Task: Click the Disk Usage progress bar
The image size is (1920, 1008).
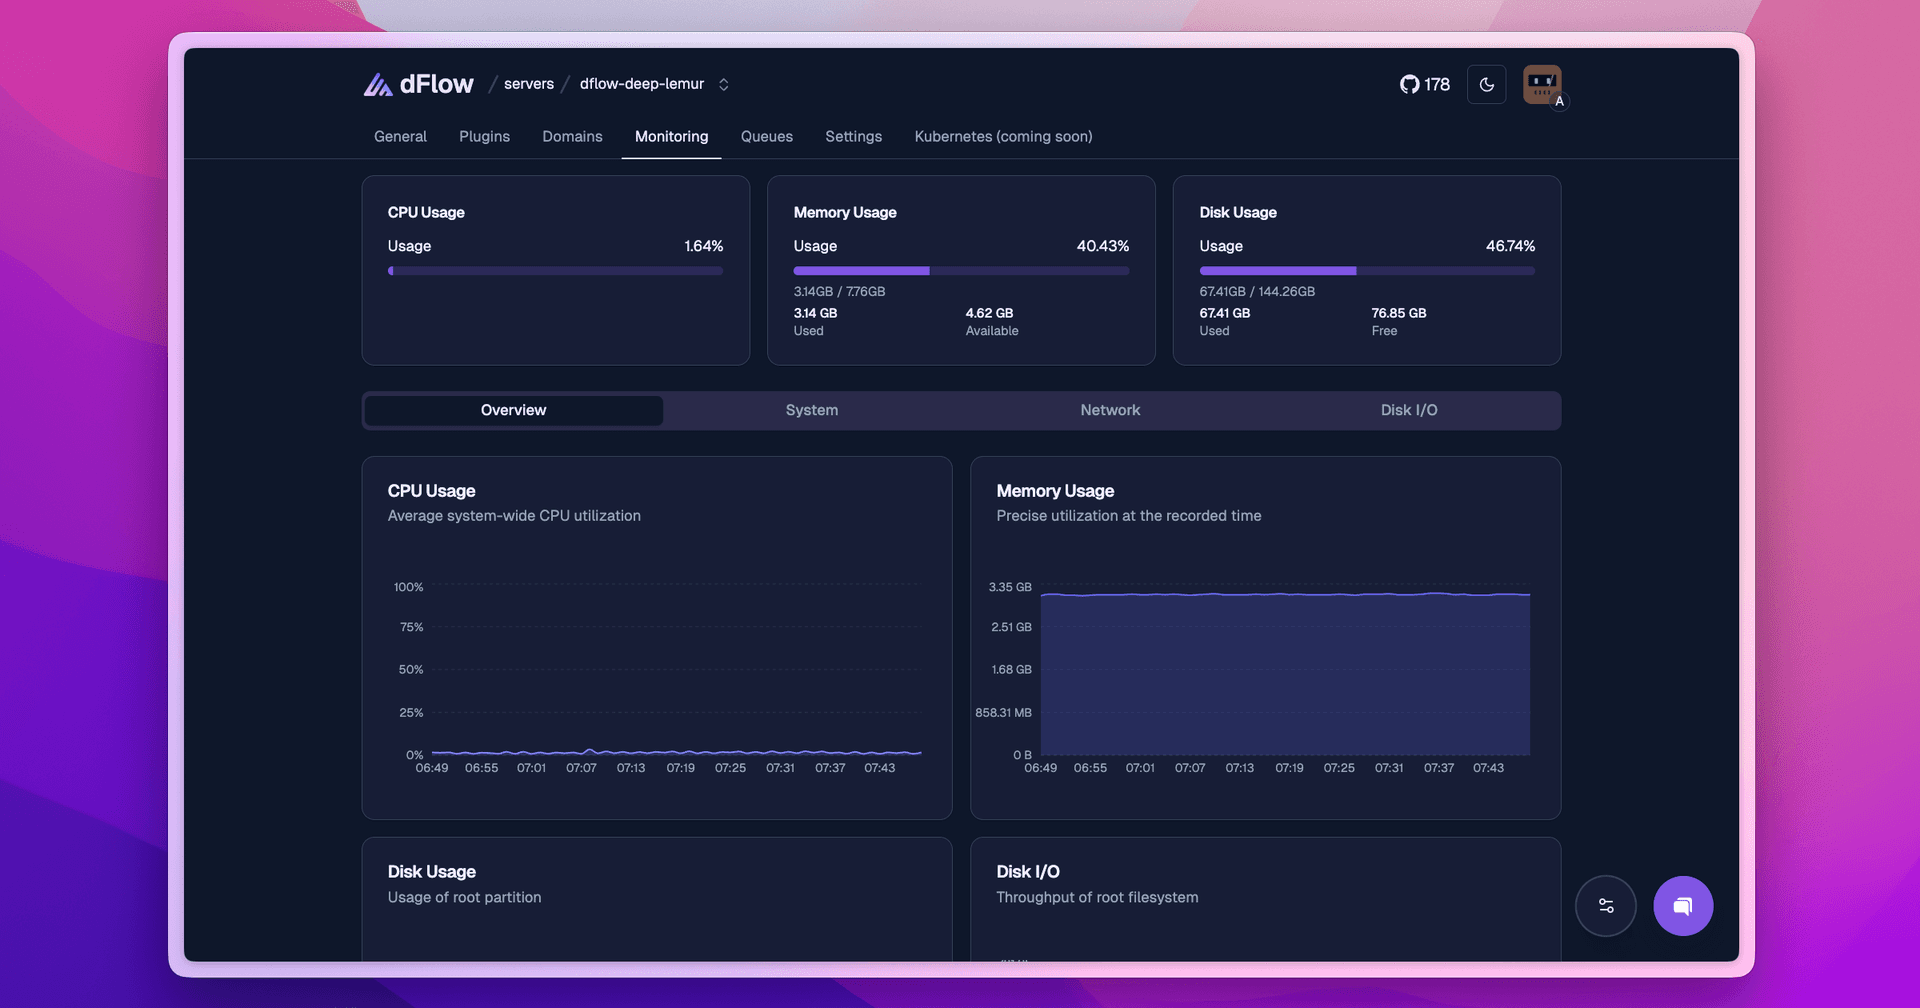Action: point(1366,271)
